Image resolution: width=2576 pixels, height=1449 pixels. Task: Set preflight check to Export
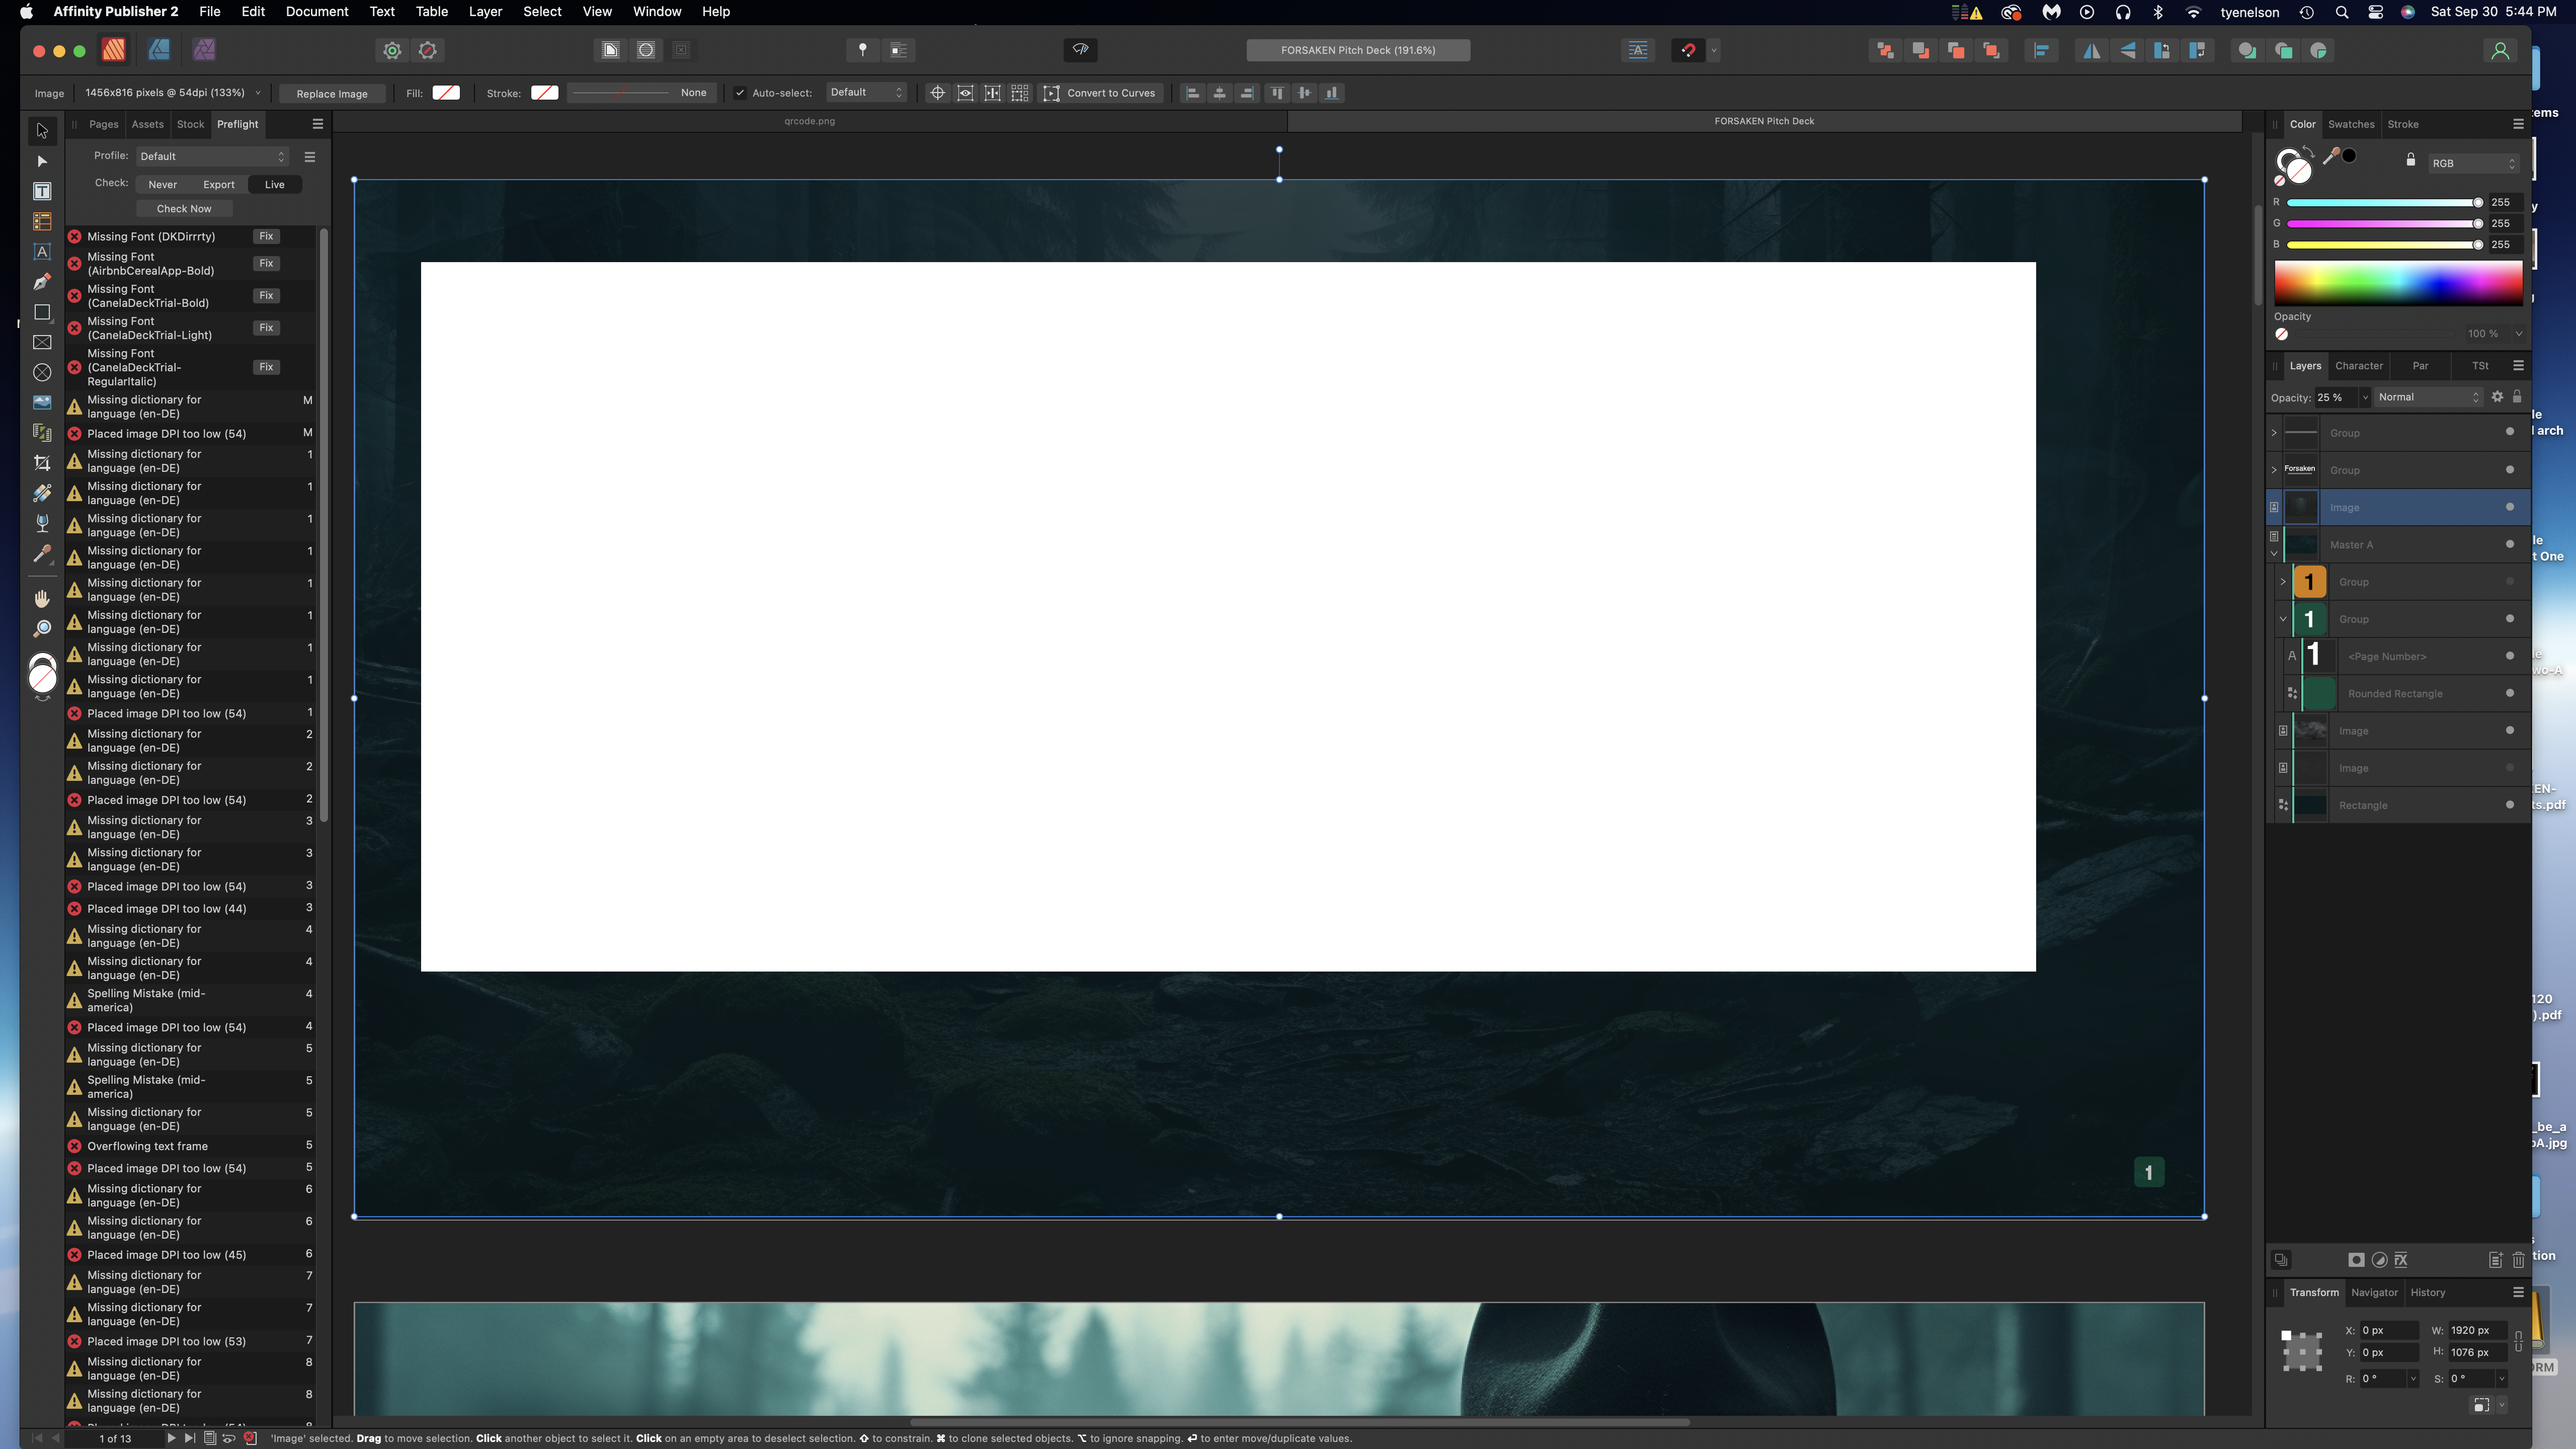(x=218, y=185)
